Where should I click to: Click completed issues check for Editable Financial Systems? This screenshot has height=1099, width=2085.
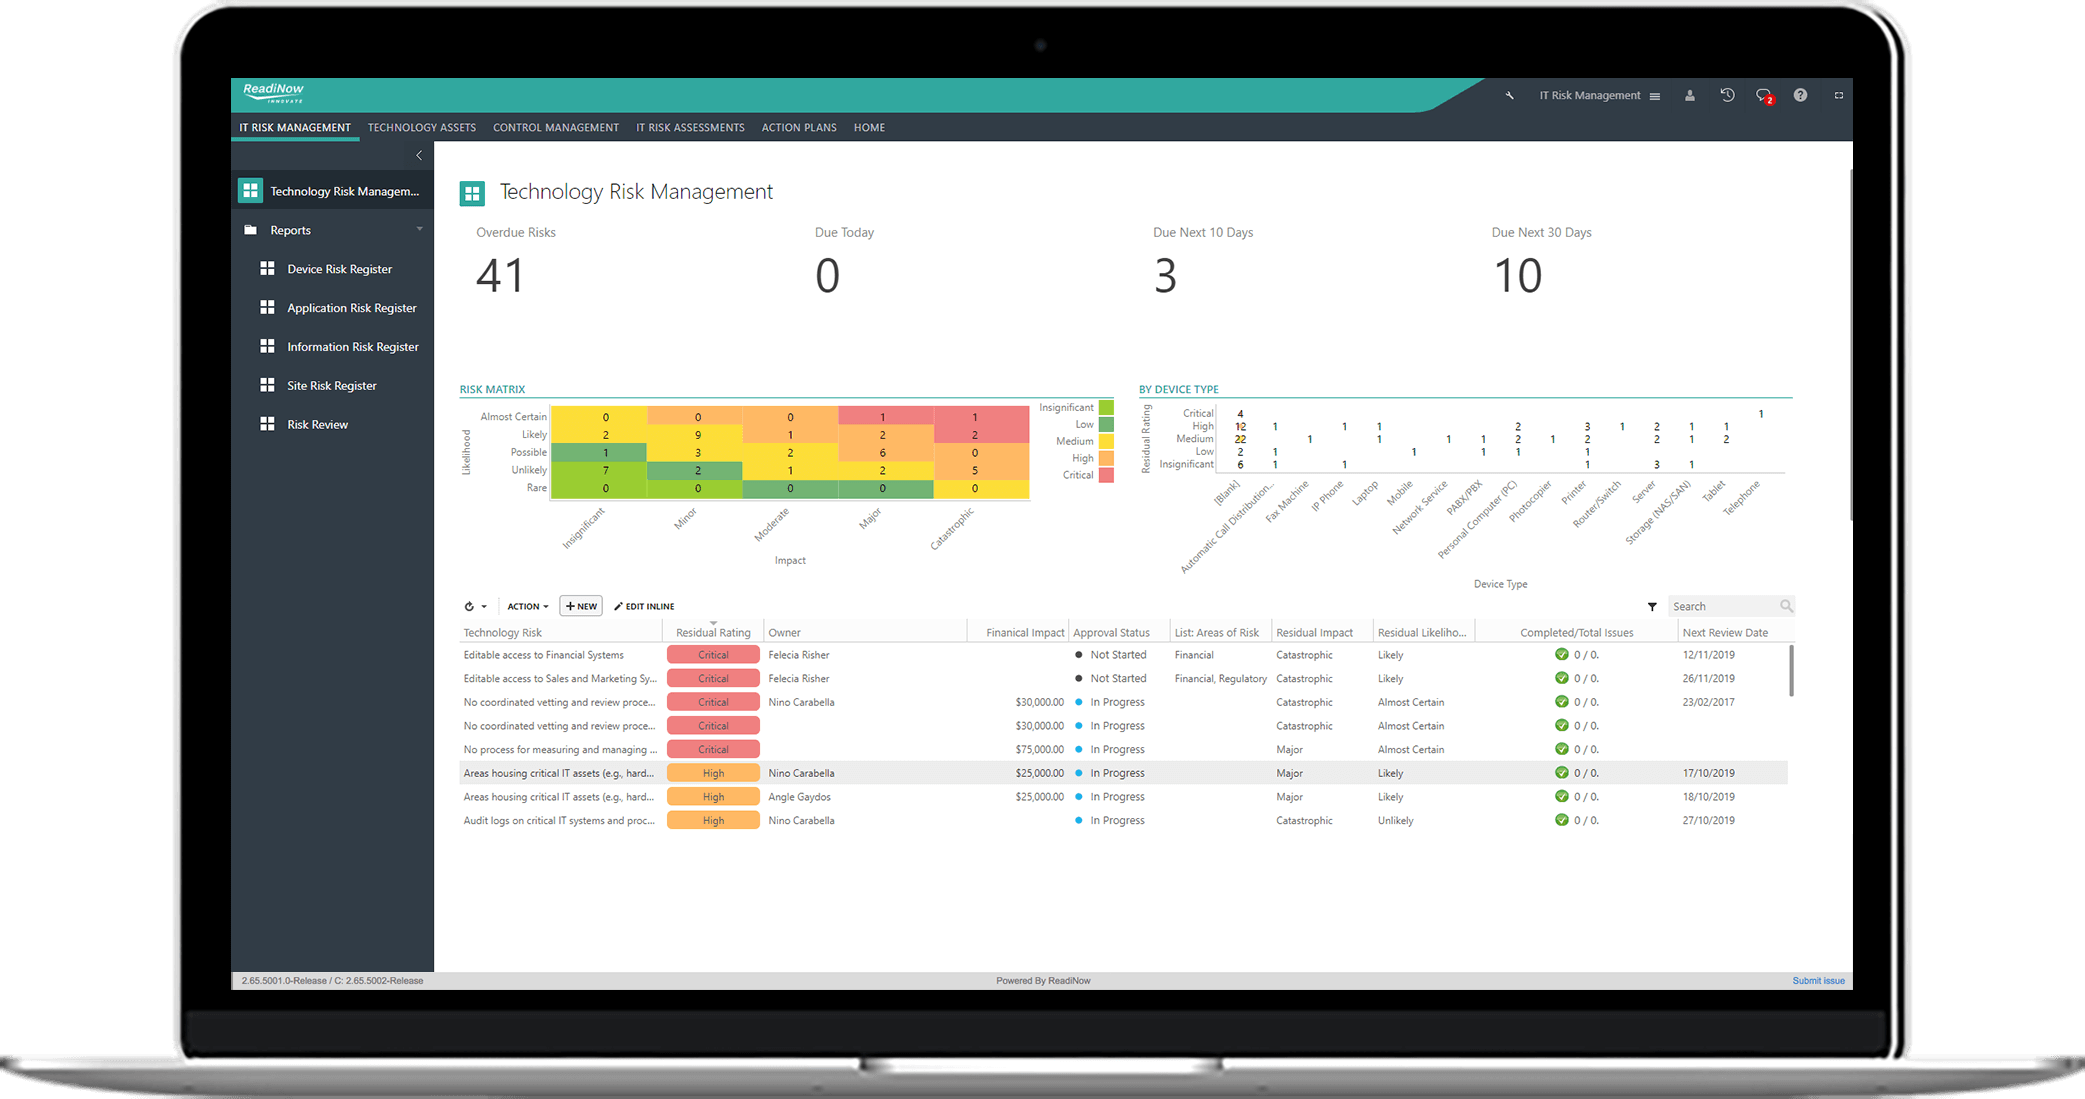click(1561, 655)
